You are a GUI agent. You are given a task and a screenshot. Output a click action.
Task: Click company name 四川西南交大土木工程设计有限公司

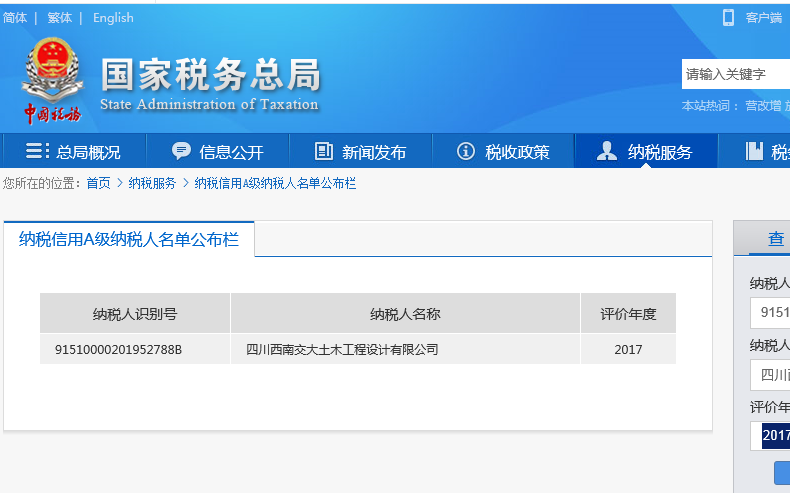tap(342, 349)
